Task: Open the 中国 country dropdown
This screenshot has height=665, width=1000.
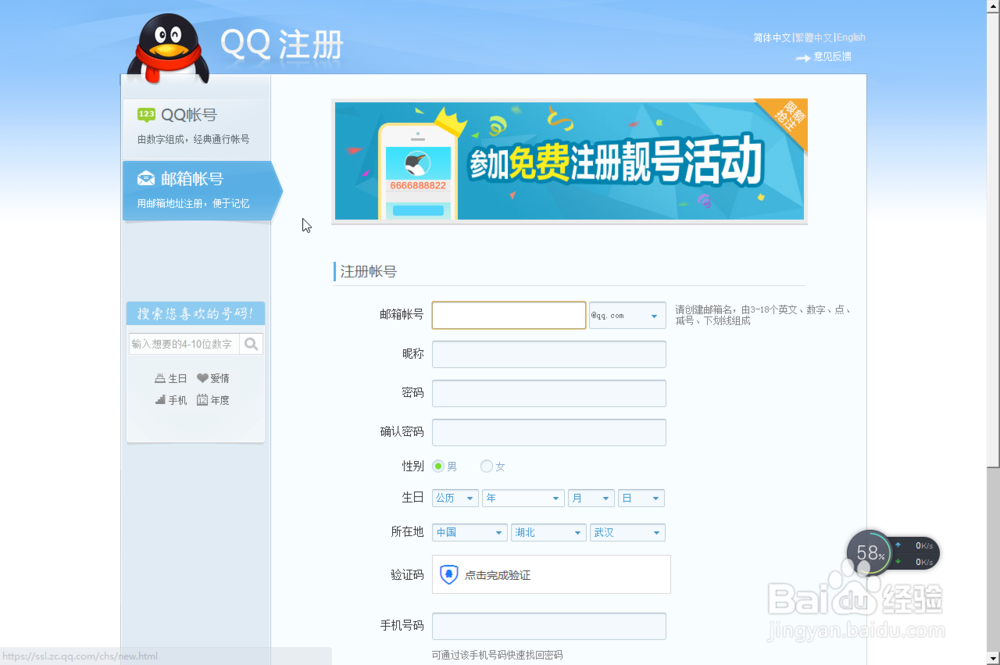Action: (x=470, y=533)
